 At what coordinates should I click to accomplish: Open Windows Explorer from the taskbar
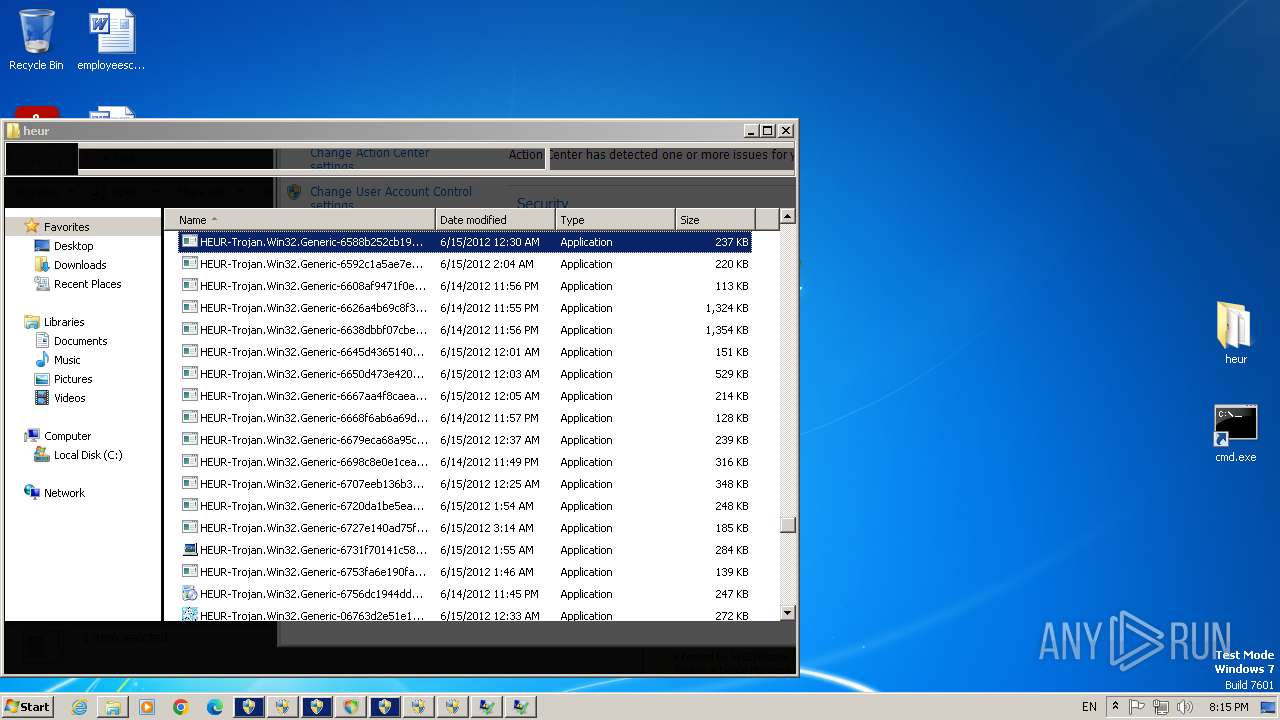click(x=113, y=707)
